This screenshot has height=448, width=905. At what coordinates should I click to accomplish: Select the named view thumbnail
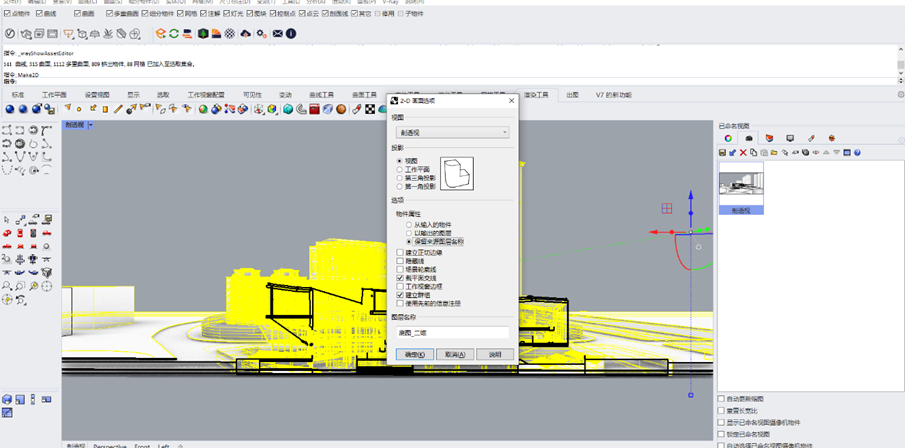tap(741, 188)
